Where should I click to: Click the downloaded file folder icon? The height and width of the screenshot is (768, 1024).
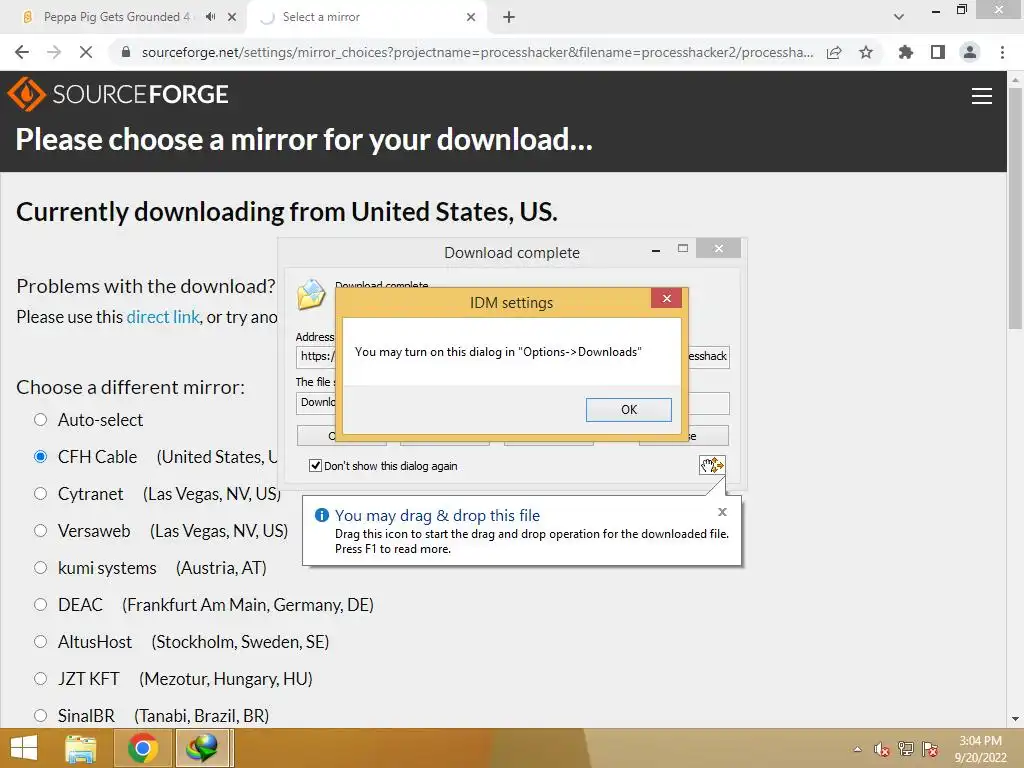point(311,294)
